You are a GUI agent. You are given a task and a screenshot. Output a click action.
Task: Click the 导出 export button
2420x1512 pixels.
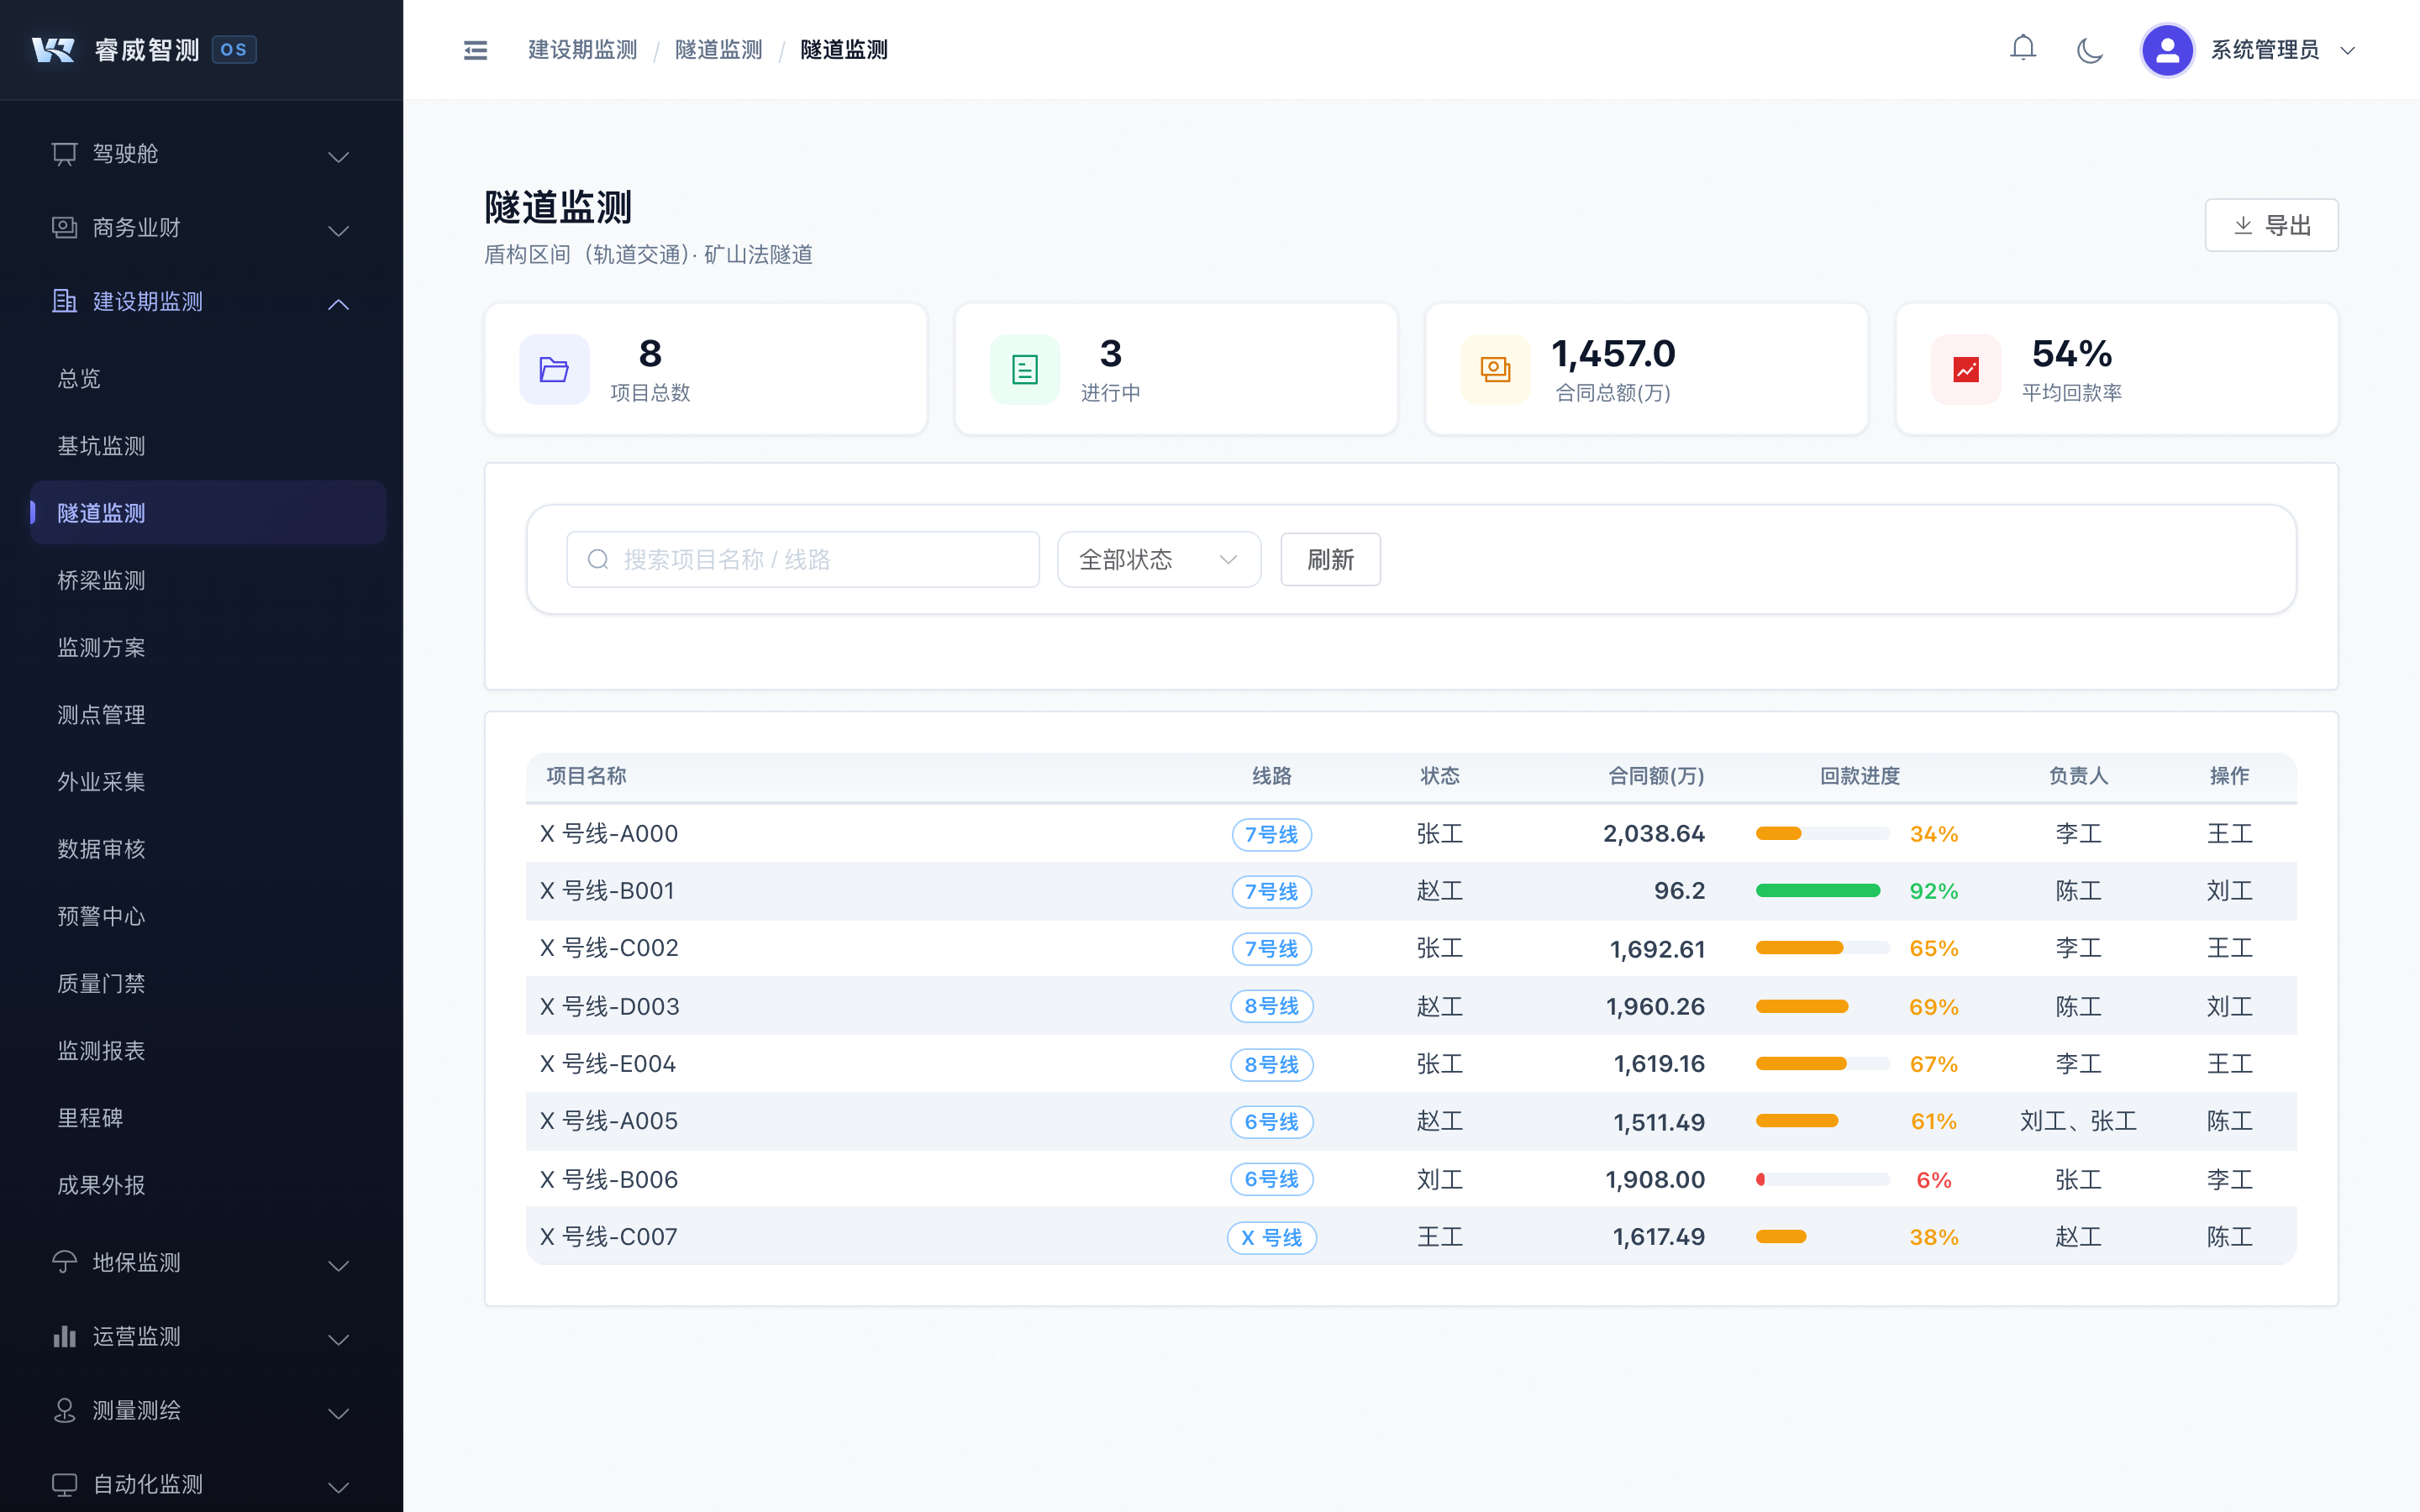tap(2270, 225)
